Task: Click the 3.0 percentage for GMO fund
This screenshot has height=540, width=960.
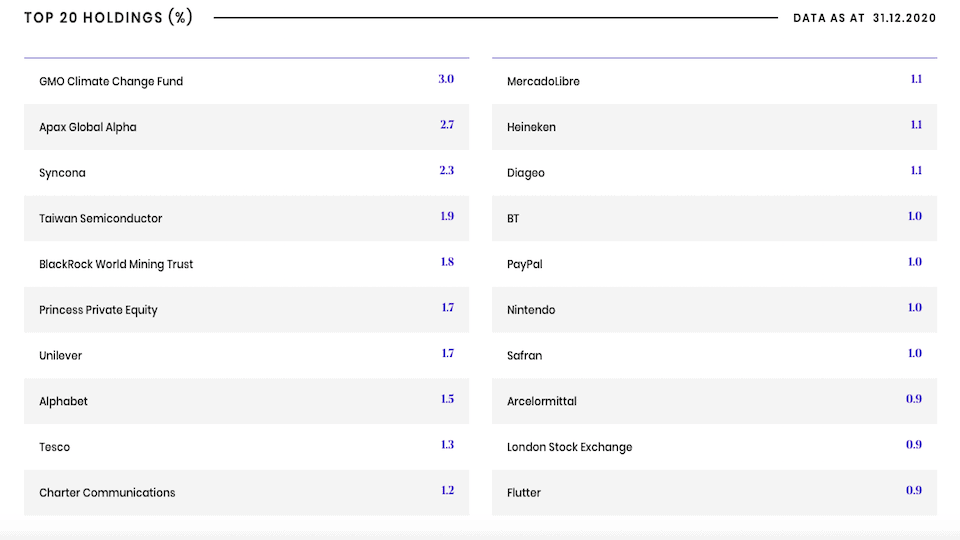Action: pos(446,79)
